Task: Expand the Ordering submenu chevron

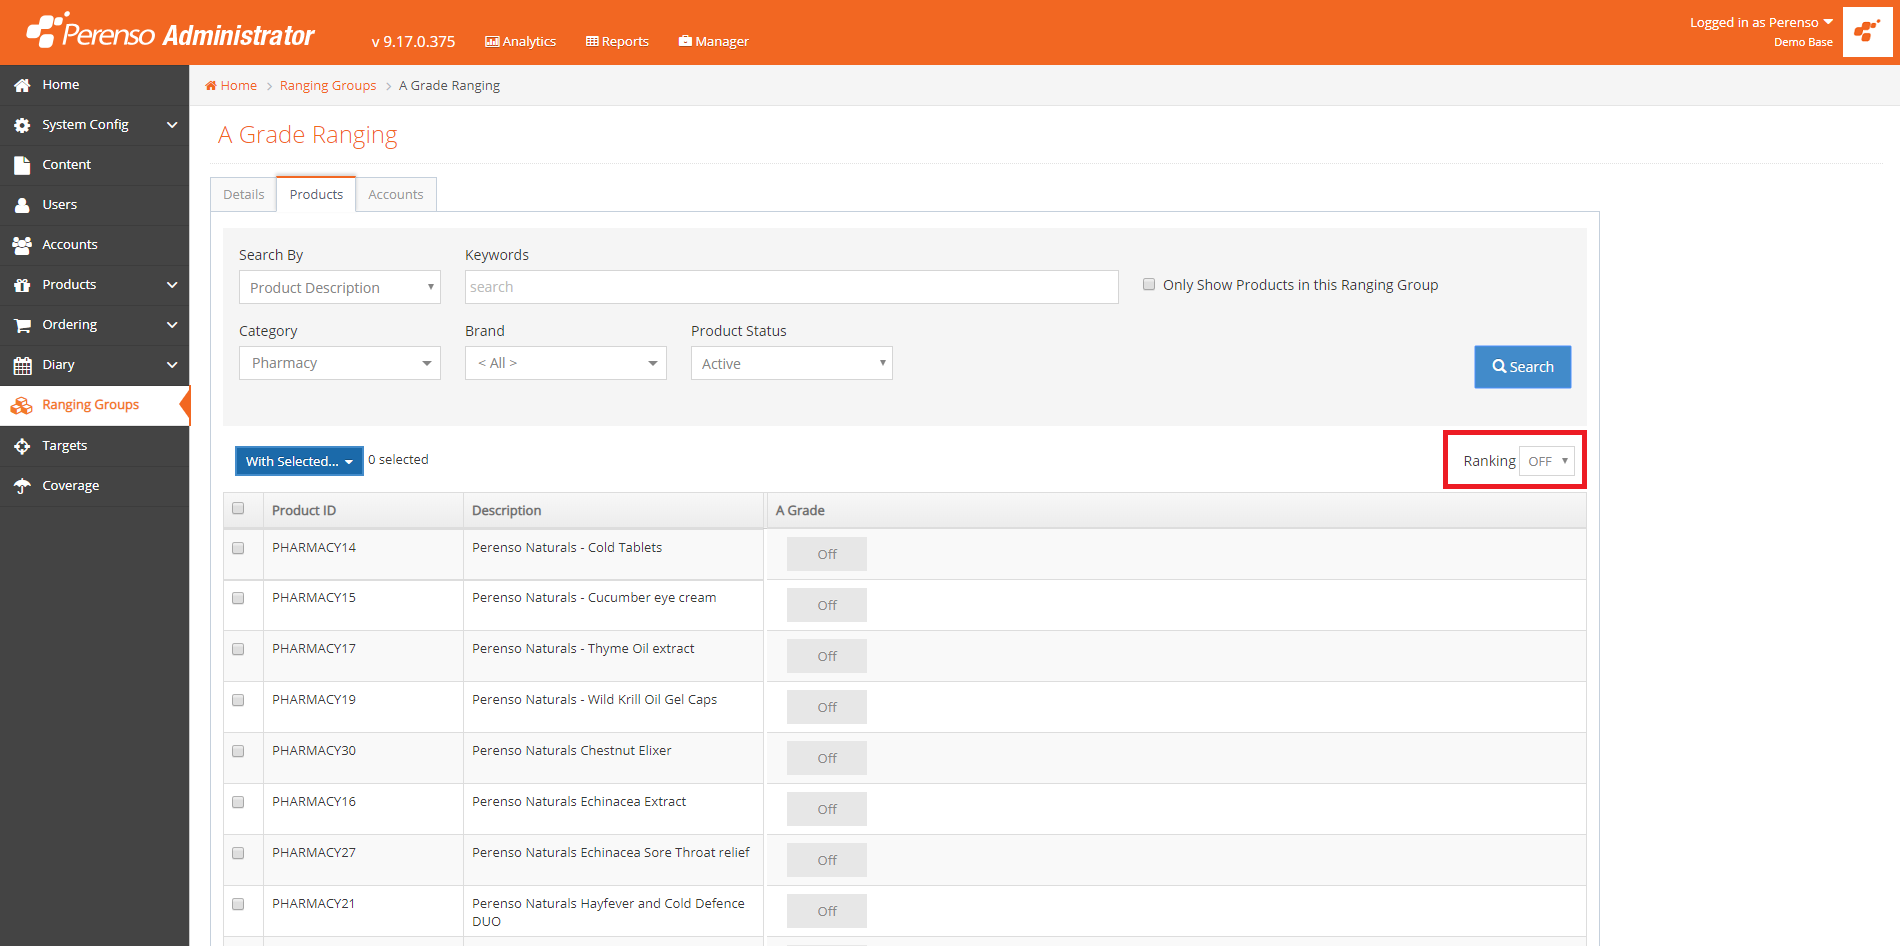Action: [x=172, y=325]
